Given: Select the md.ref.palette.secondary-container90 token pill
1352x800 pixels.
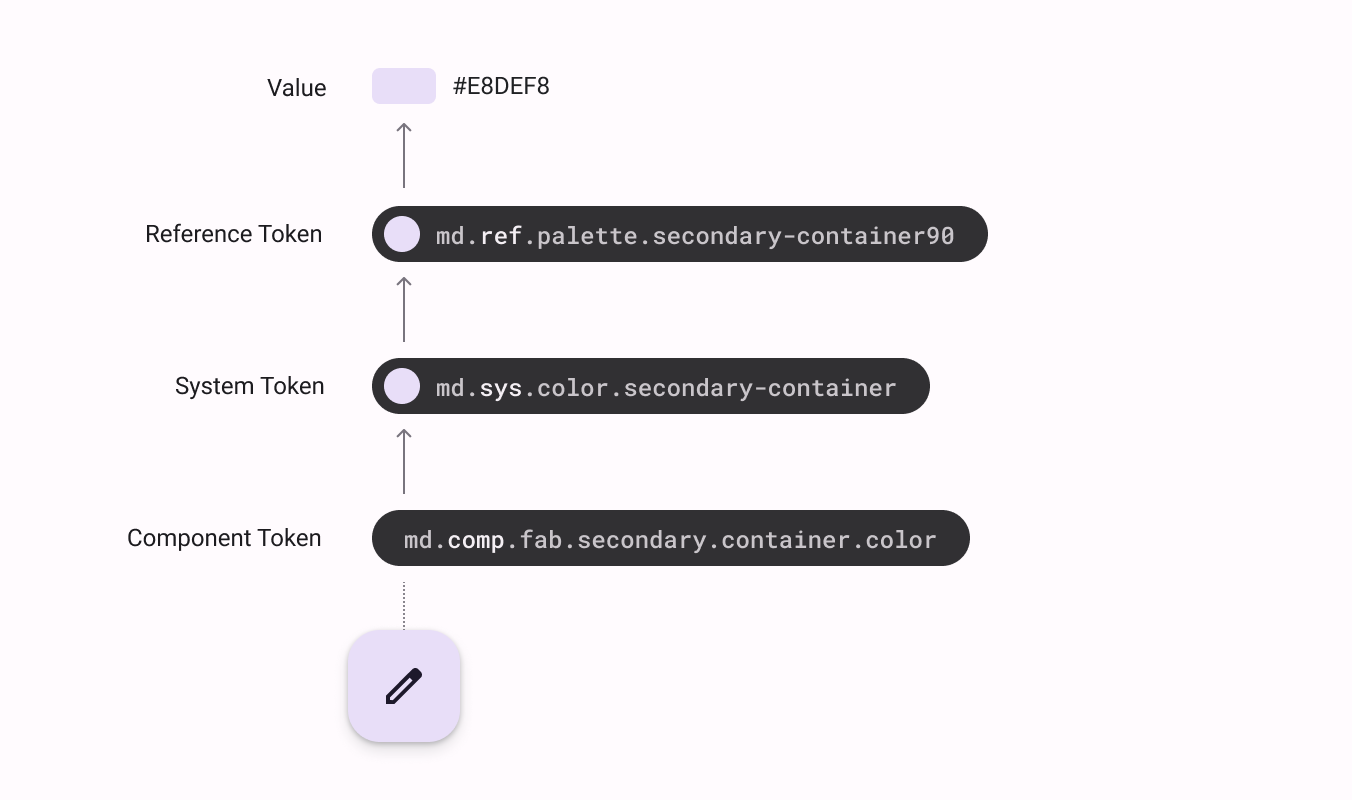Looking at the screenshot, I should pos(680,234).
